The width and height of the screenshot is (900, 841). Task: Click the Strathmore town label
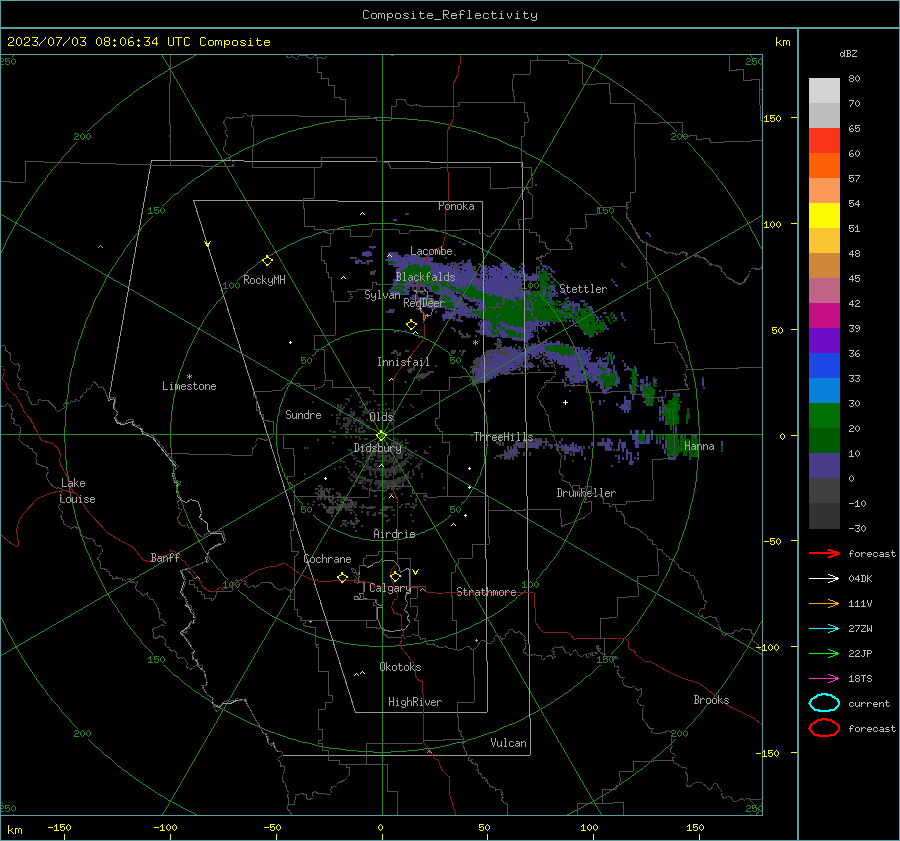(x=486, y=592)
